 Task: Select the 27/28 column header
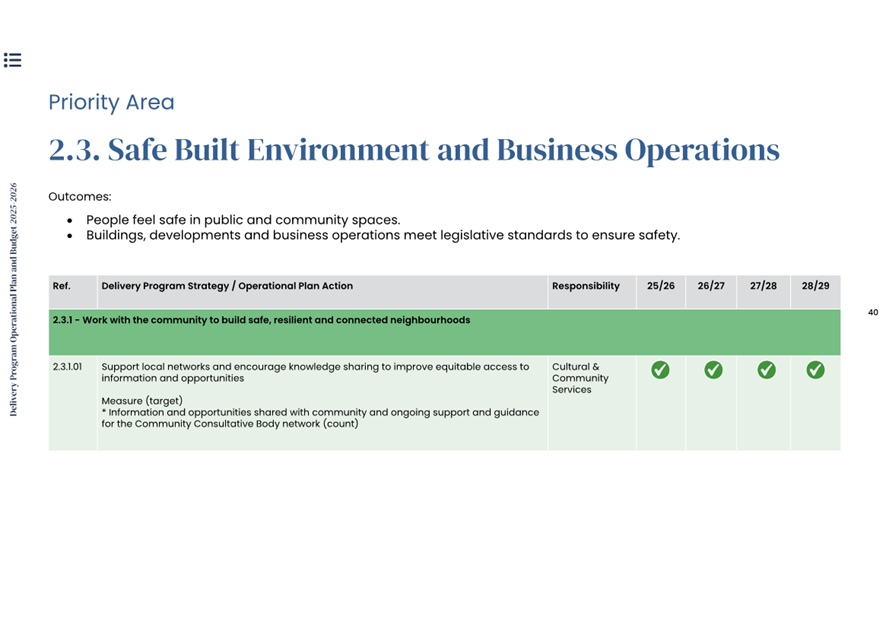click(x=763, y=286)
